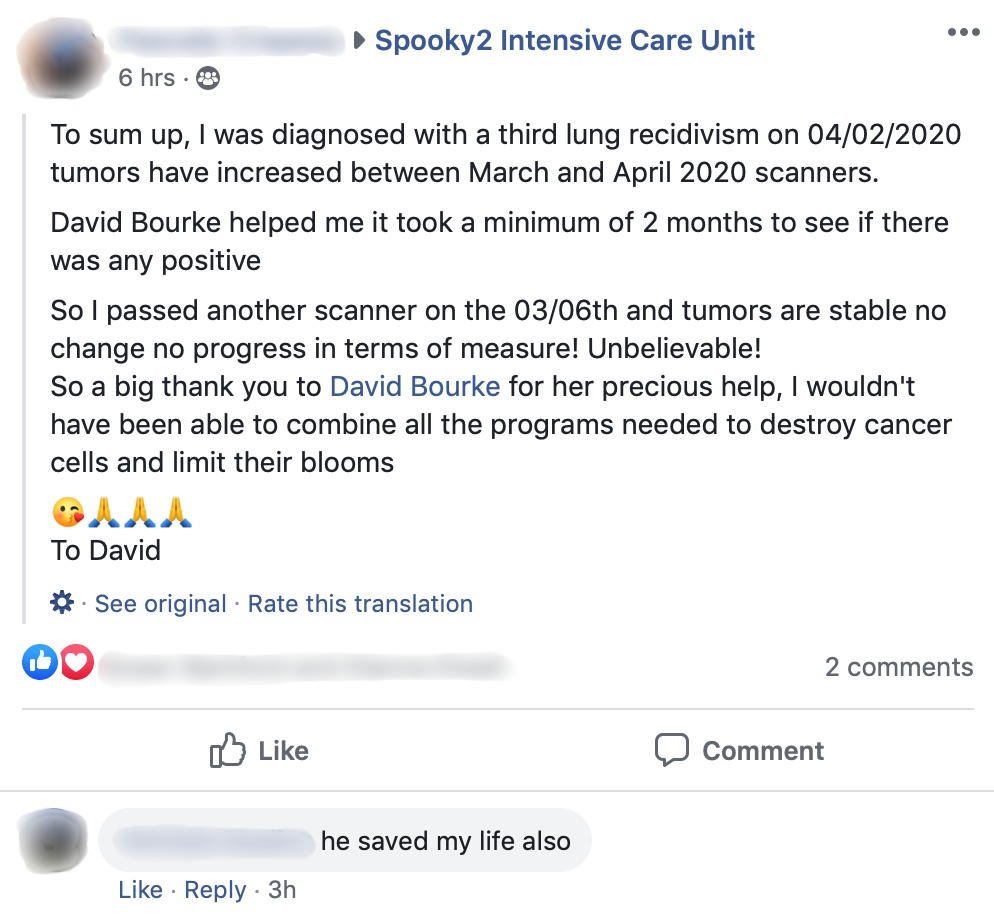
Task: Reply to the comment below the post
Action: pyautogui.click(x=215, y=890)
